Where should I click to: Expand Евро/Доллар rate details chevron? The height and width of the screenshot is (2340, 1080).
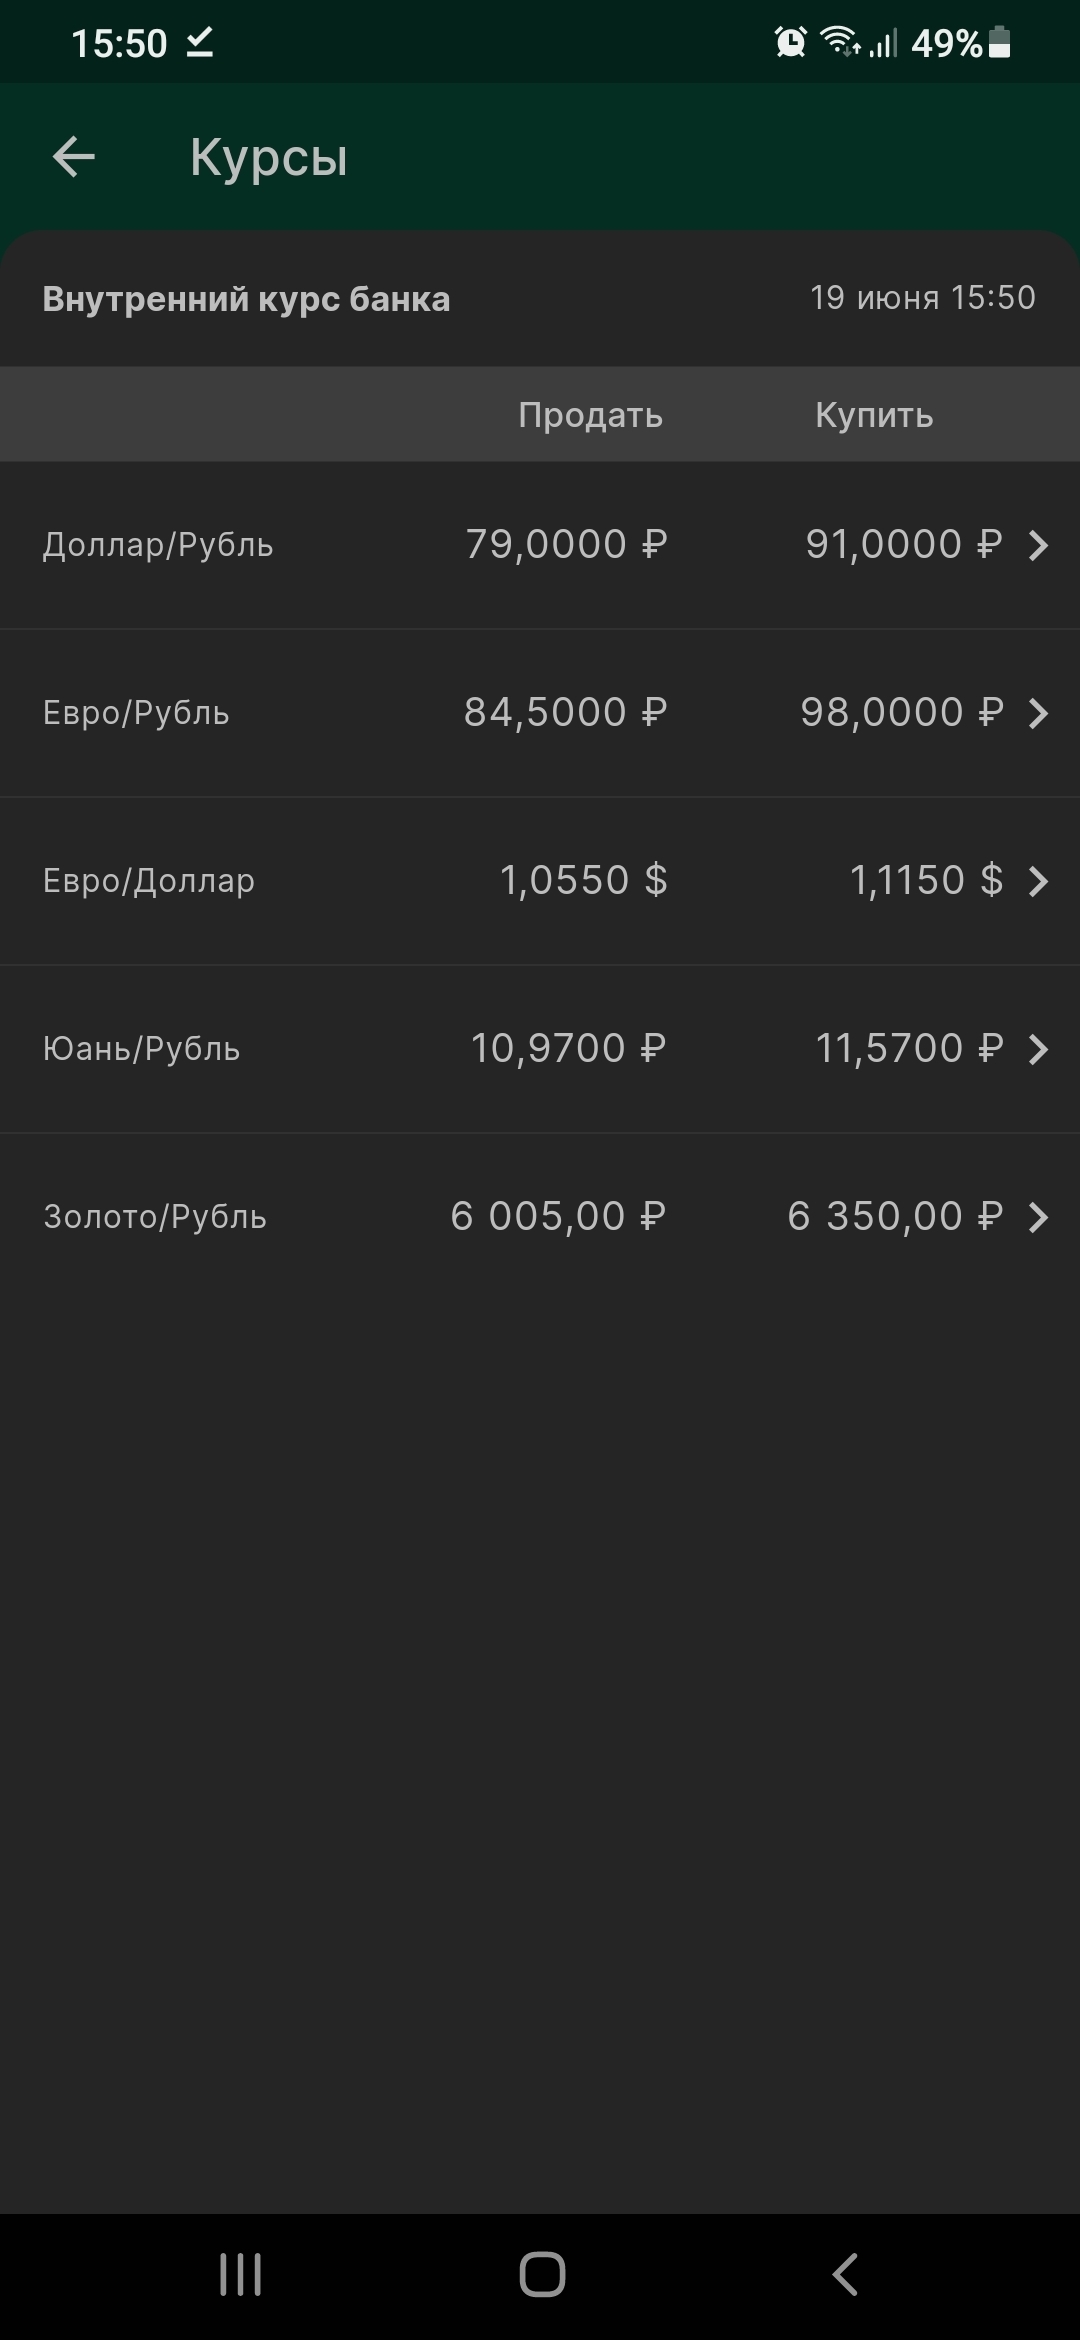coord(1038,881)
